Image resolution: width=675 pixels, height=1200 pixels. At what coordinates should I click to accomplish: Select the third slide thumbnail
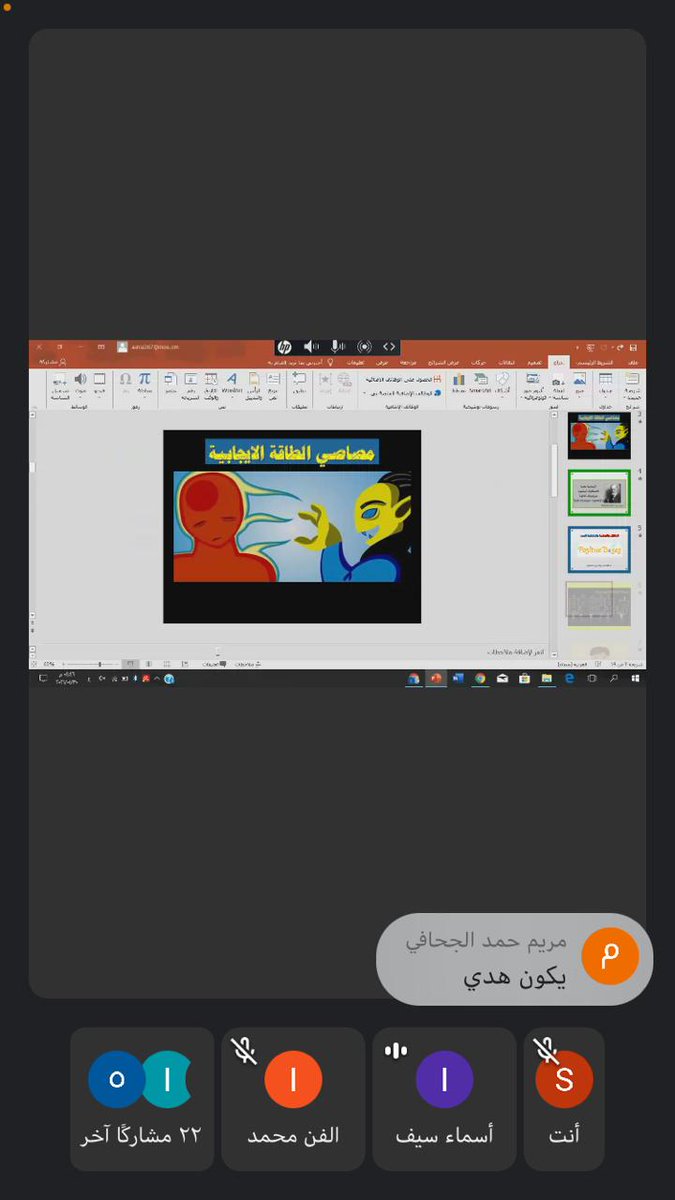pos(599,549)
